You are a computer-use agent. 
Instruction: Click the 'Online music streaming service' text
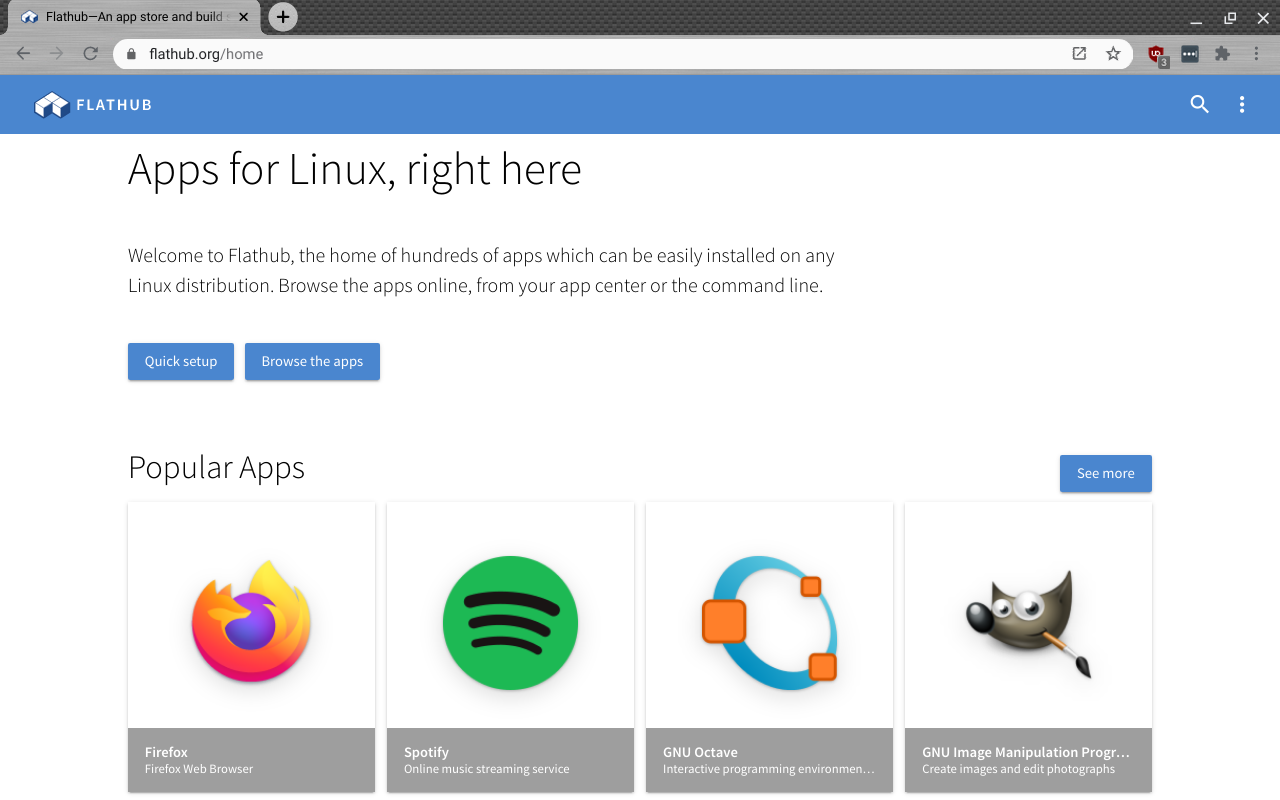[x=486, y=769]
